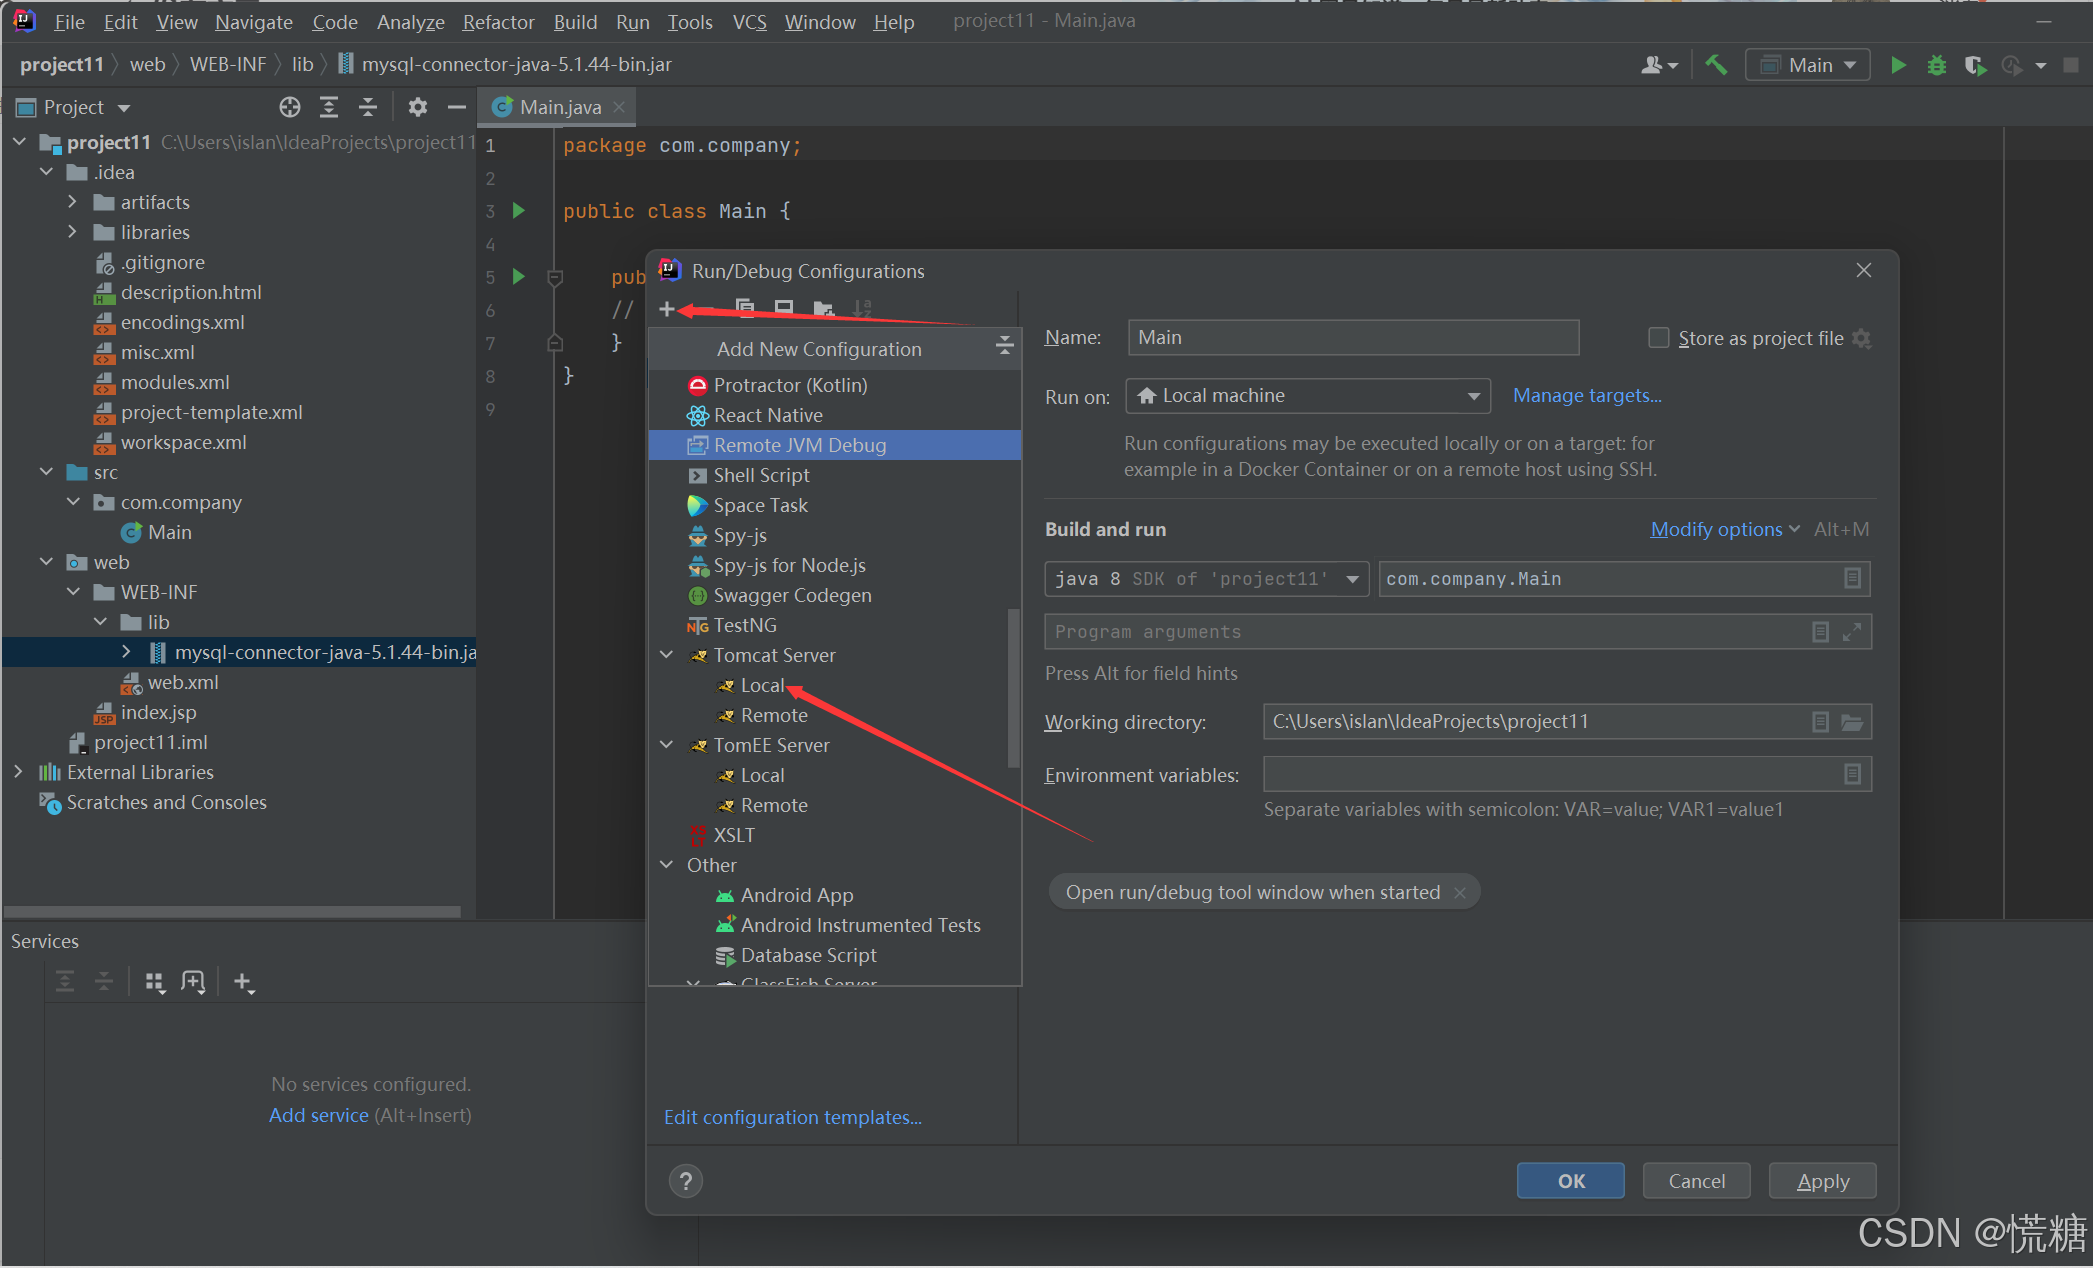This screenshot has width=2093, height=1268.
Task: Click the Cancel button
Action: pos(1697,1181)
